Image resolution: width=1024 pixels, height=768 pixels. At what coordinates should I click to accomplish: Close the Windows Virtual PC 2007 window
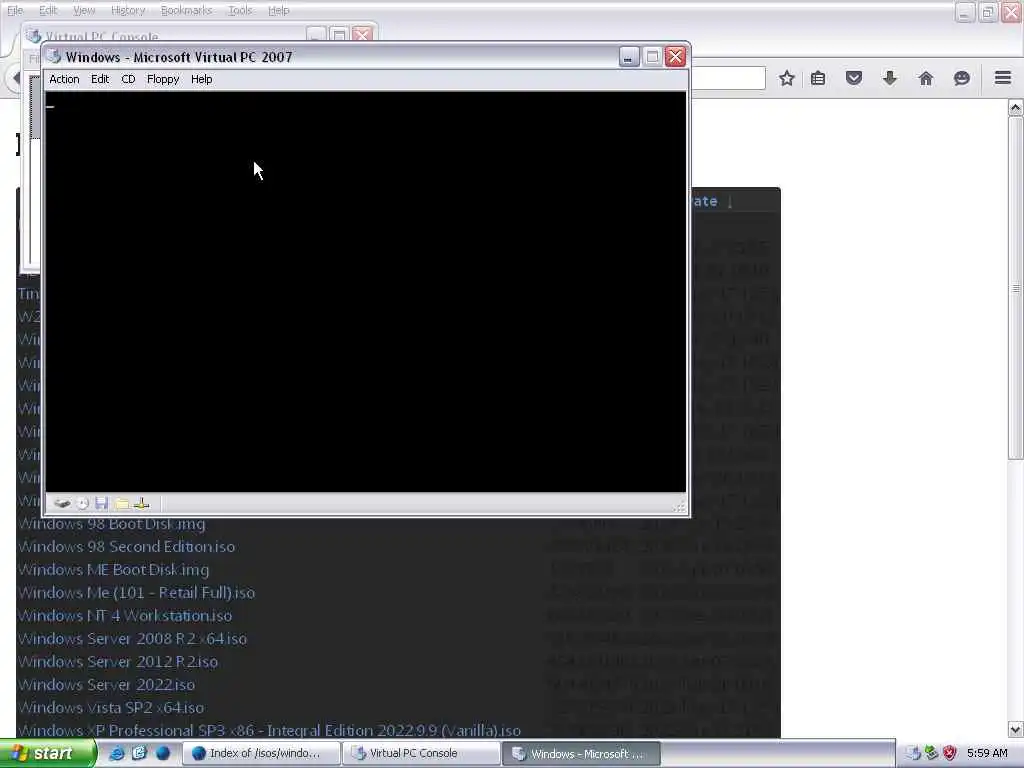[x=675, y=57]
